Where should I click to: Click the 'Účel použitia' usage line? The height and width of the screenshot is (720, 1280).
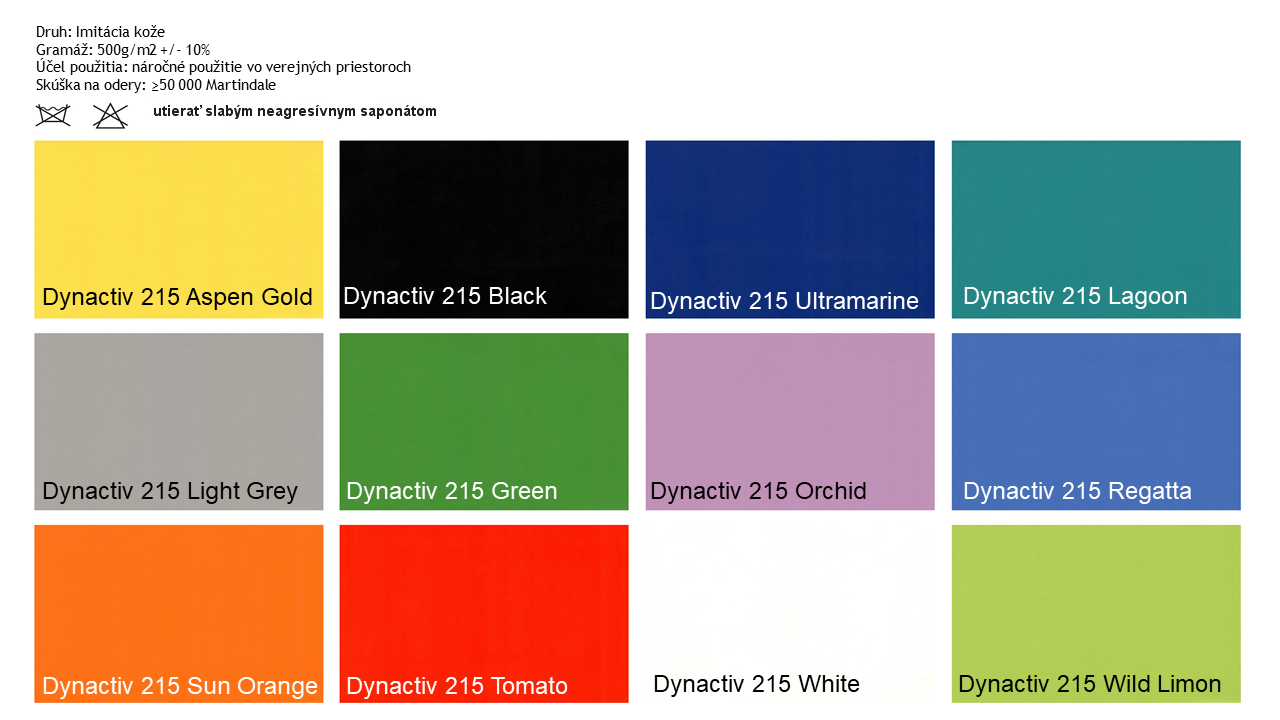(x=223, y=67)
